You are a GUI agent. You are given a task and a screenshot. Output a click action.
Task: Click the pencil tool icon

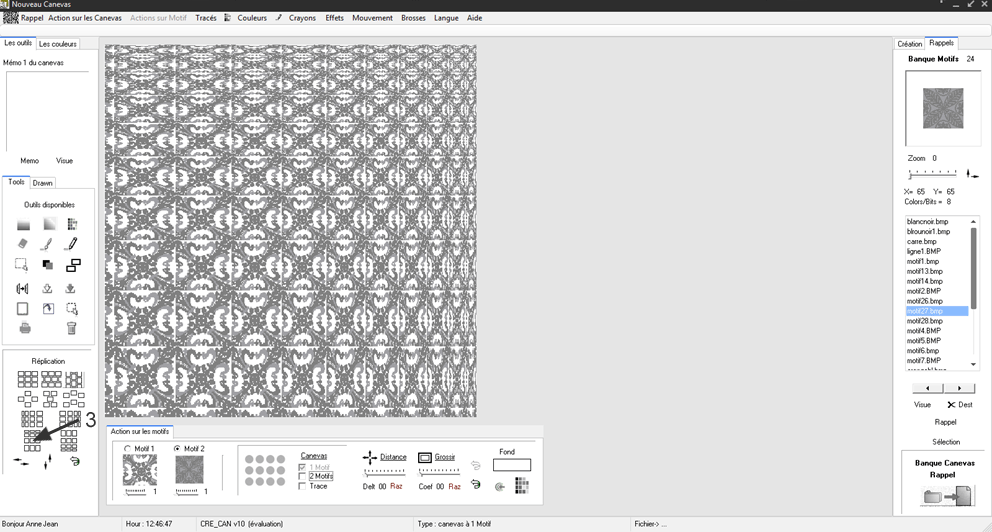point(72,243)
